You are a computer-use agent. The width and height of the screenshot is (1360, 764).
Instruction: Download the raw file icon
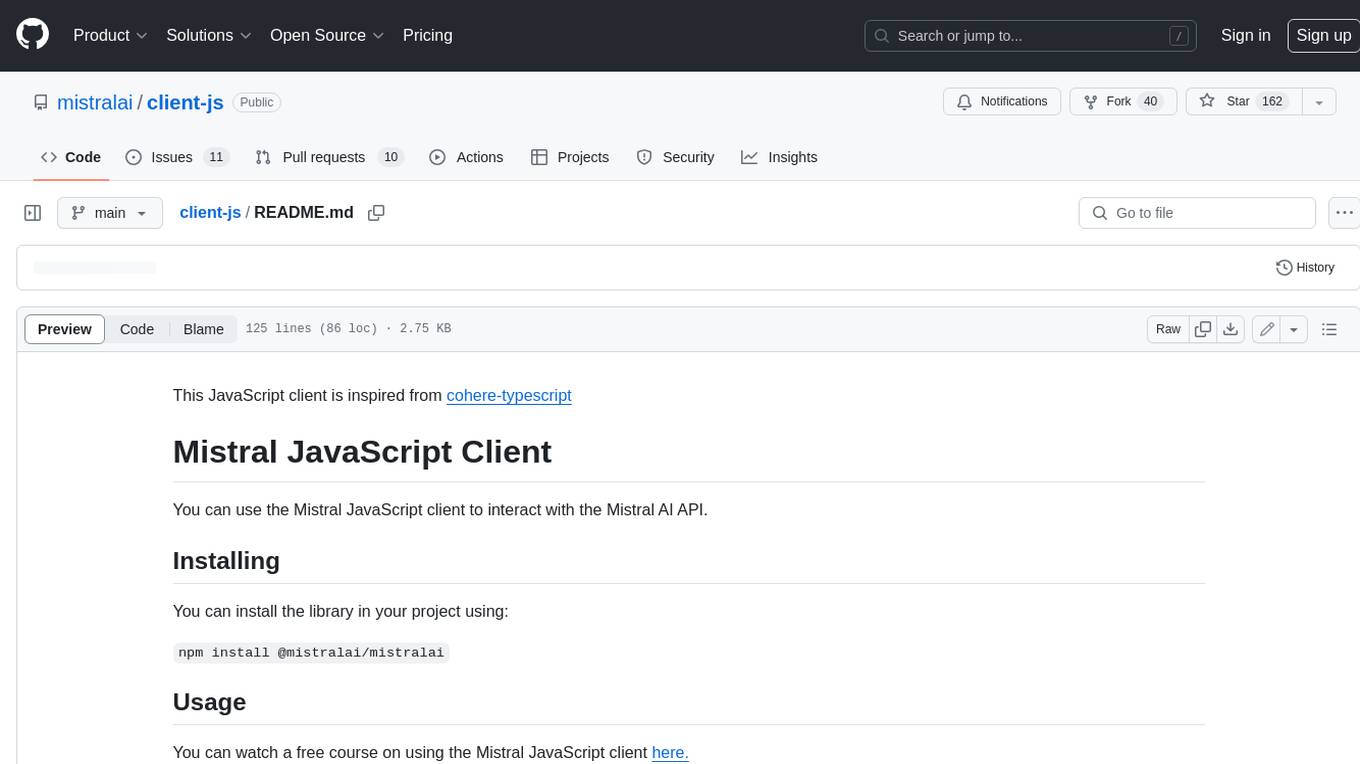point(1231,329)
